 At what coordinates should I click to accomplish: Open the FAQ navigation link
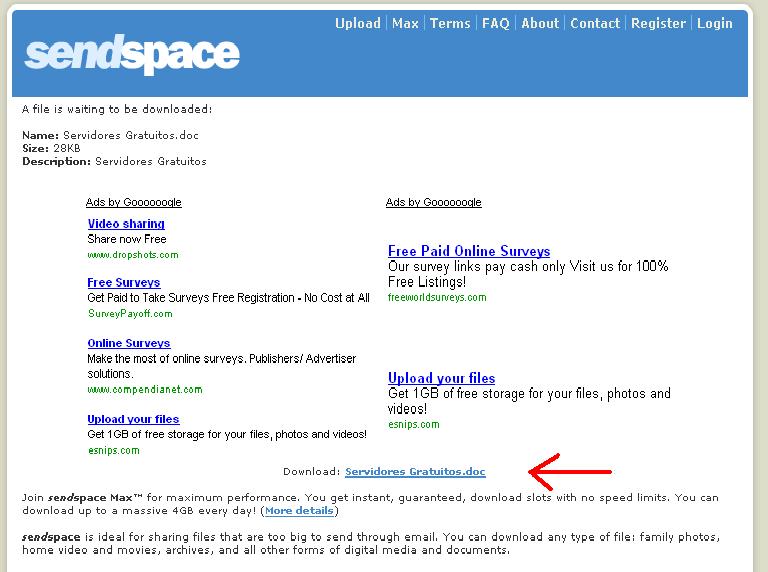(x=495, y=23)
